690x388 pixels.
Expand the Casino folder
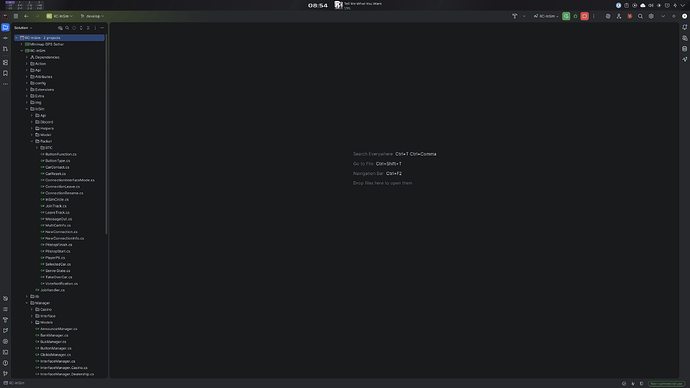[x=32, y=309]
